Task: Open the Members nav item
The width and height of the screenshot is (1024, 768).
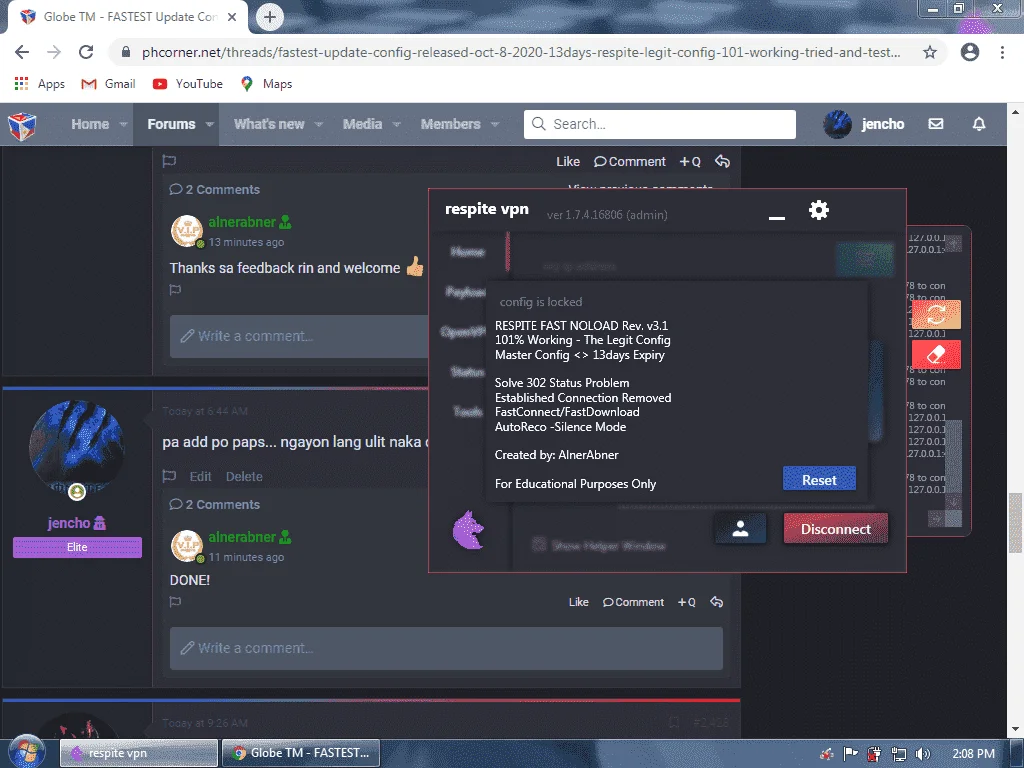Action: pos(450,124)
